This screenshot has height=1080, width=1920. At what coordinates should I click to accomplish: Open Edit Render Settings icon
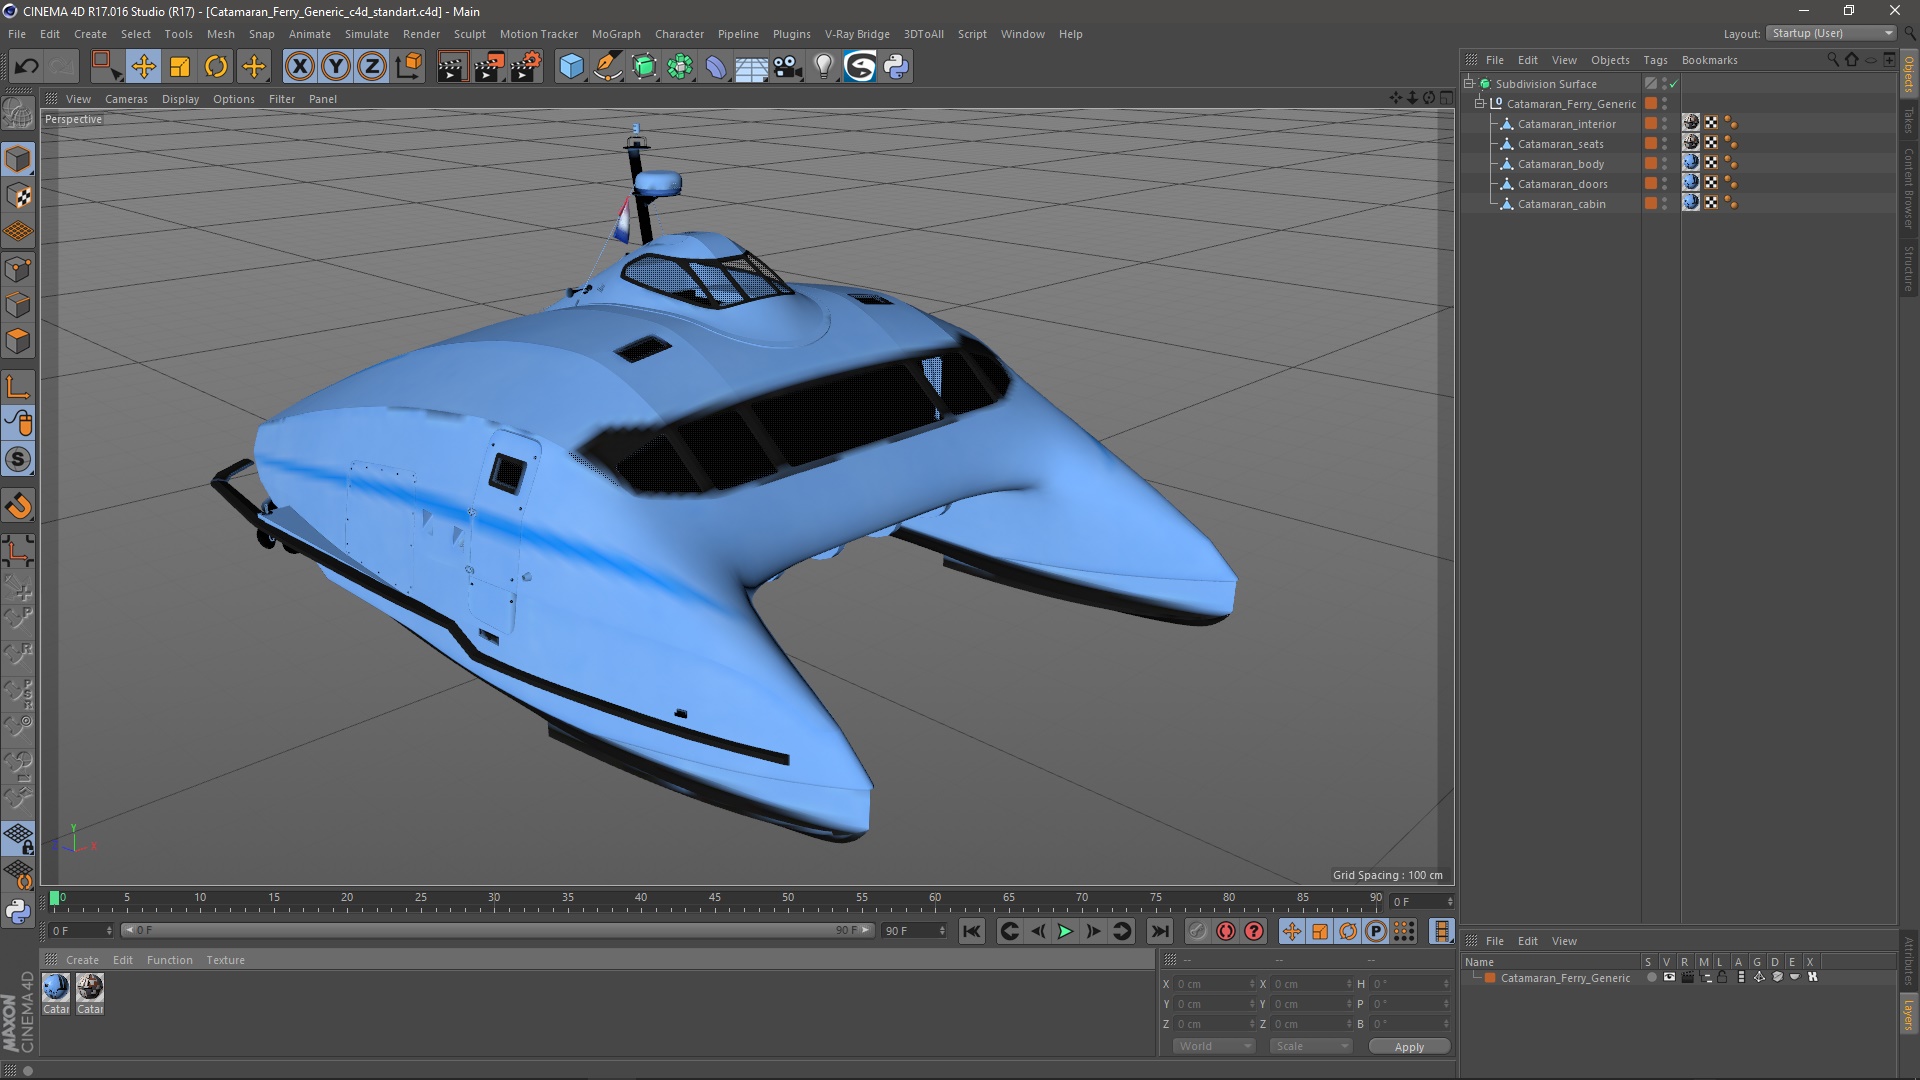pyautogui.click(x=525, y=67)
